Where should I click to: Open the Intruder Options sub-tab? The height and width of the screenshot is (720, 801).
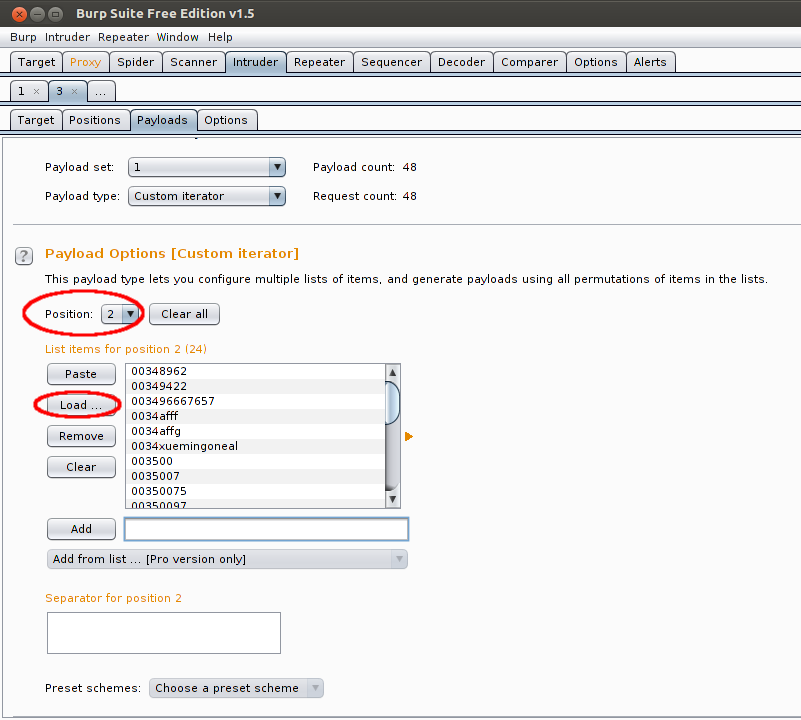point(226,120)
